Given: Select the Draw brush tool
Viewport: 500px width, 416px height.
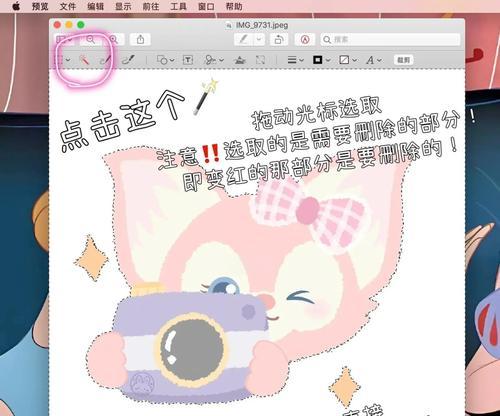Looking at the screenshot, I should coord(128,60).
